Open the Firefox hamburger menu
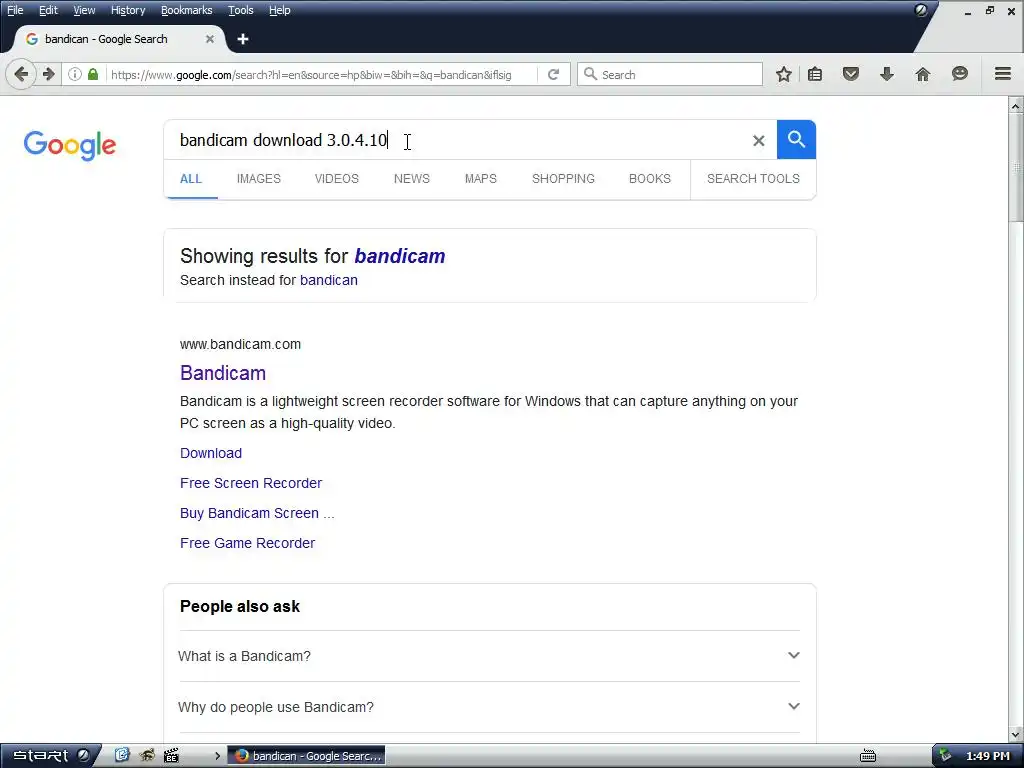 point(1002,74)
